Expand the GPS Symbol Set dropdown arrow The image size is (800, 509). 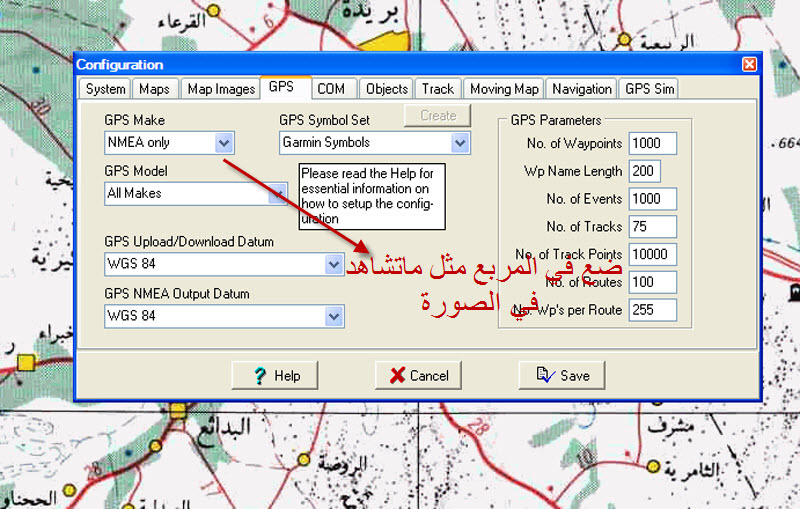coord(460,143)
